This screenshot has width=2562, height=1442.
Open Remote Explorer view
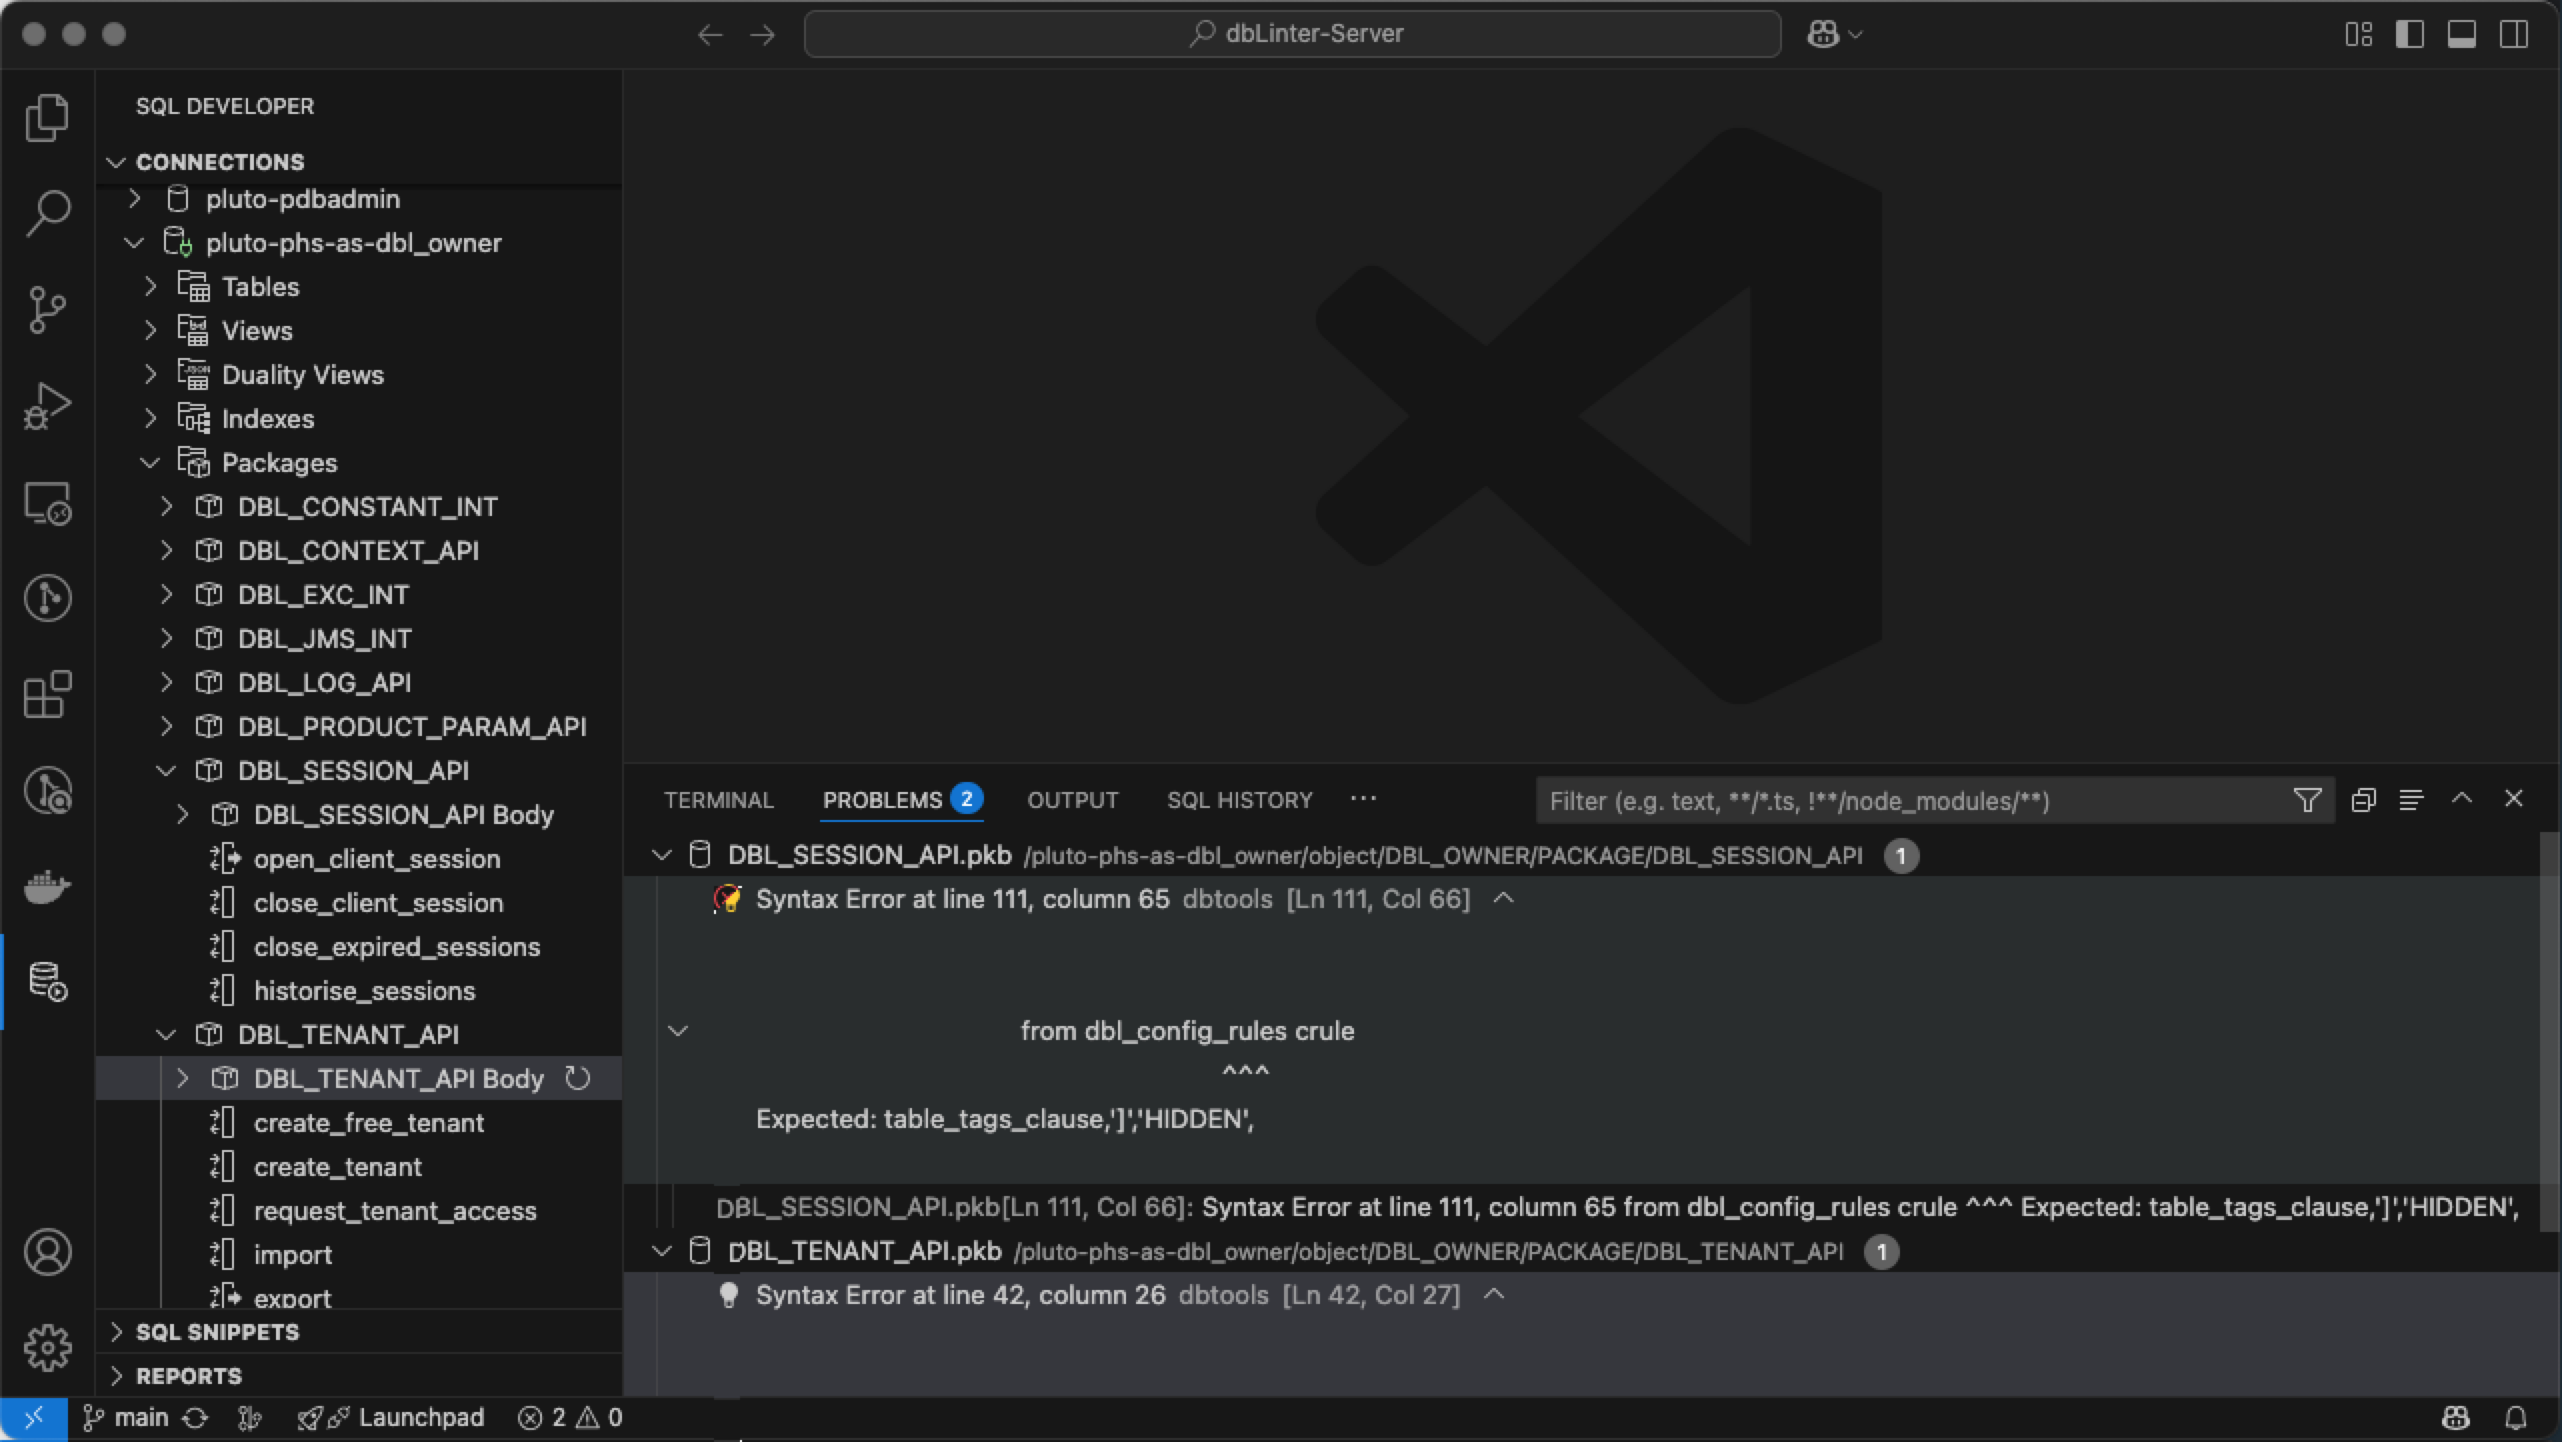point(47,502)
